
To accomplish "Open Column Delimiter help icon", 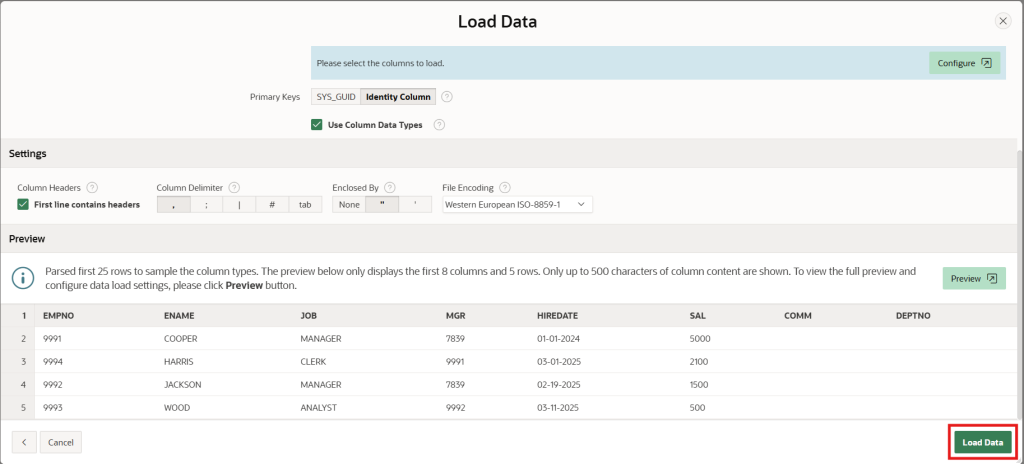I will (234, 188).
